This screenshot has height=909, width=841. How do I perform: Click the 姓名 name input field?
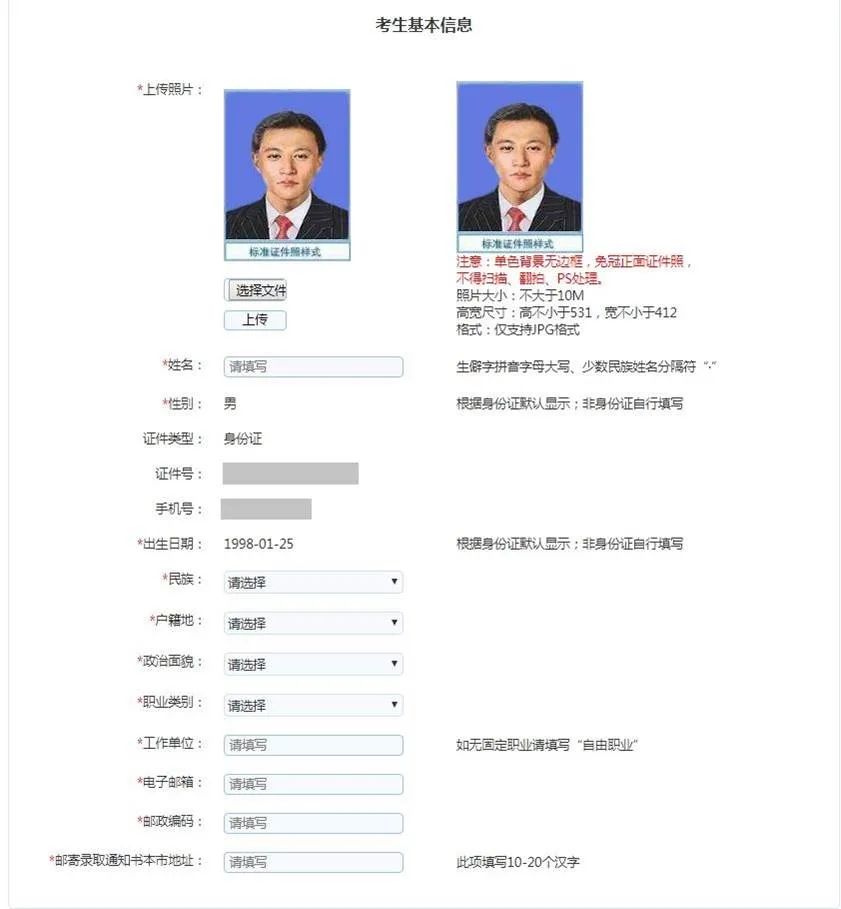(x=313, y=366)
